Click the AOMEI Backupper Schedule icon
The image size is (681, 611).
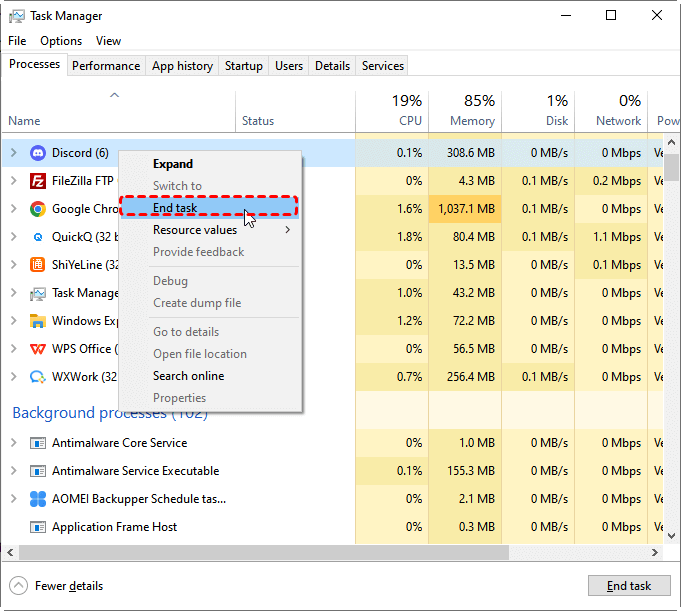[38, 499]
